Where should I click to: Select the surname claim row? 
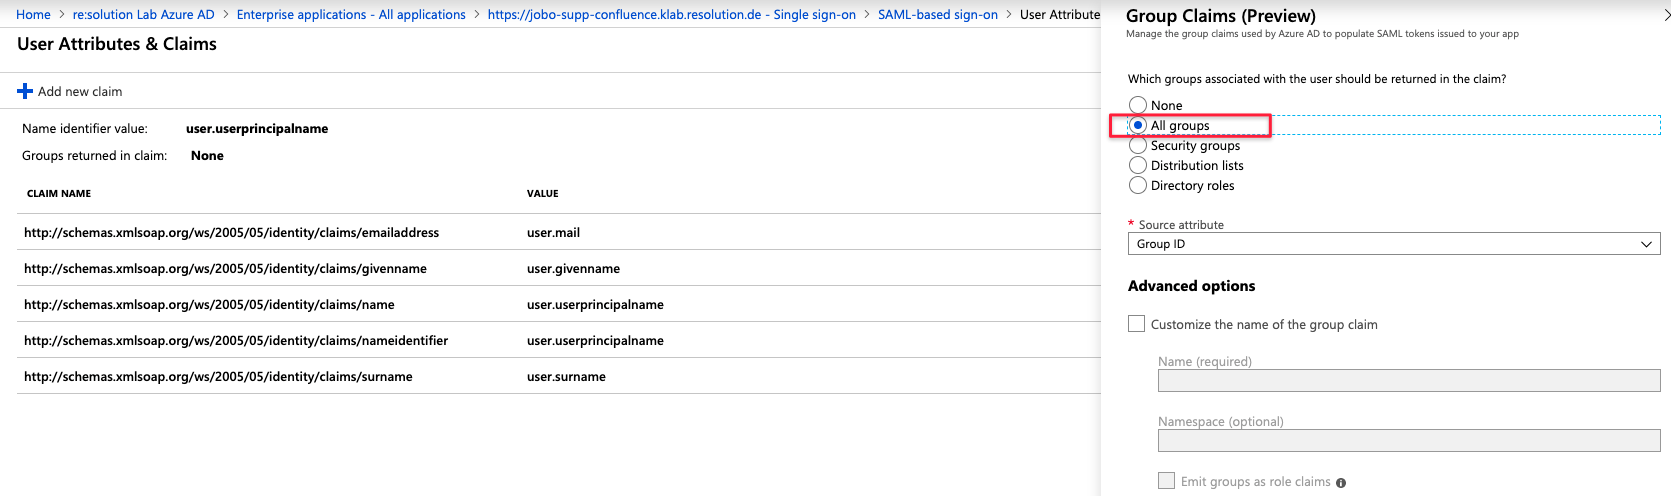(218, 377)
